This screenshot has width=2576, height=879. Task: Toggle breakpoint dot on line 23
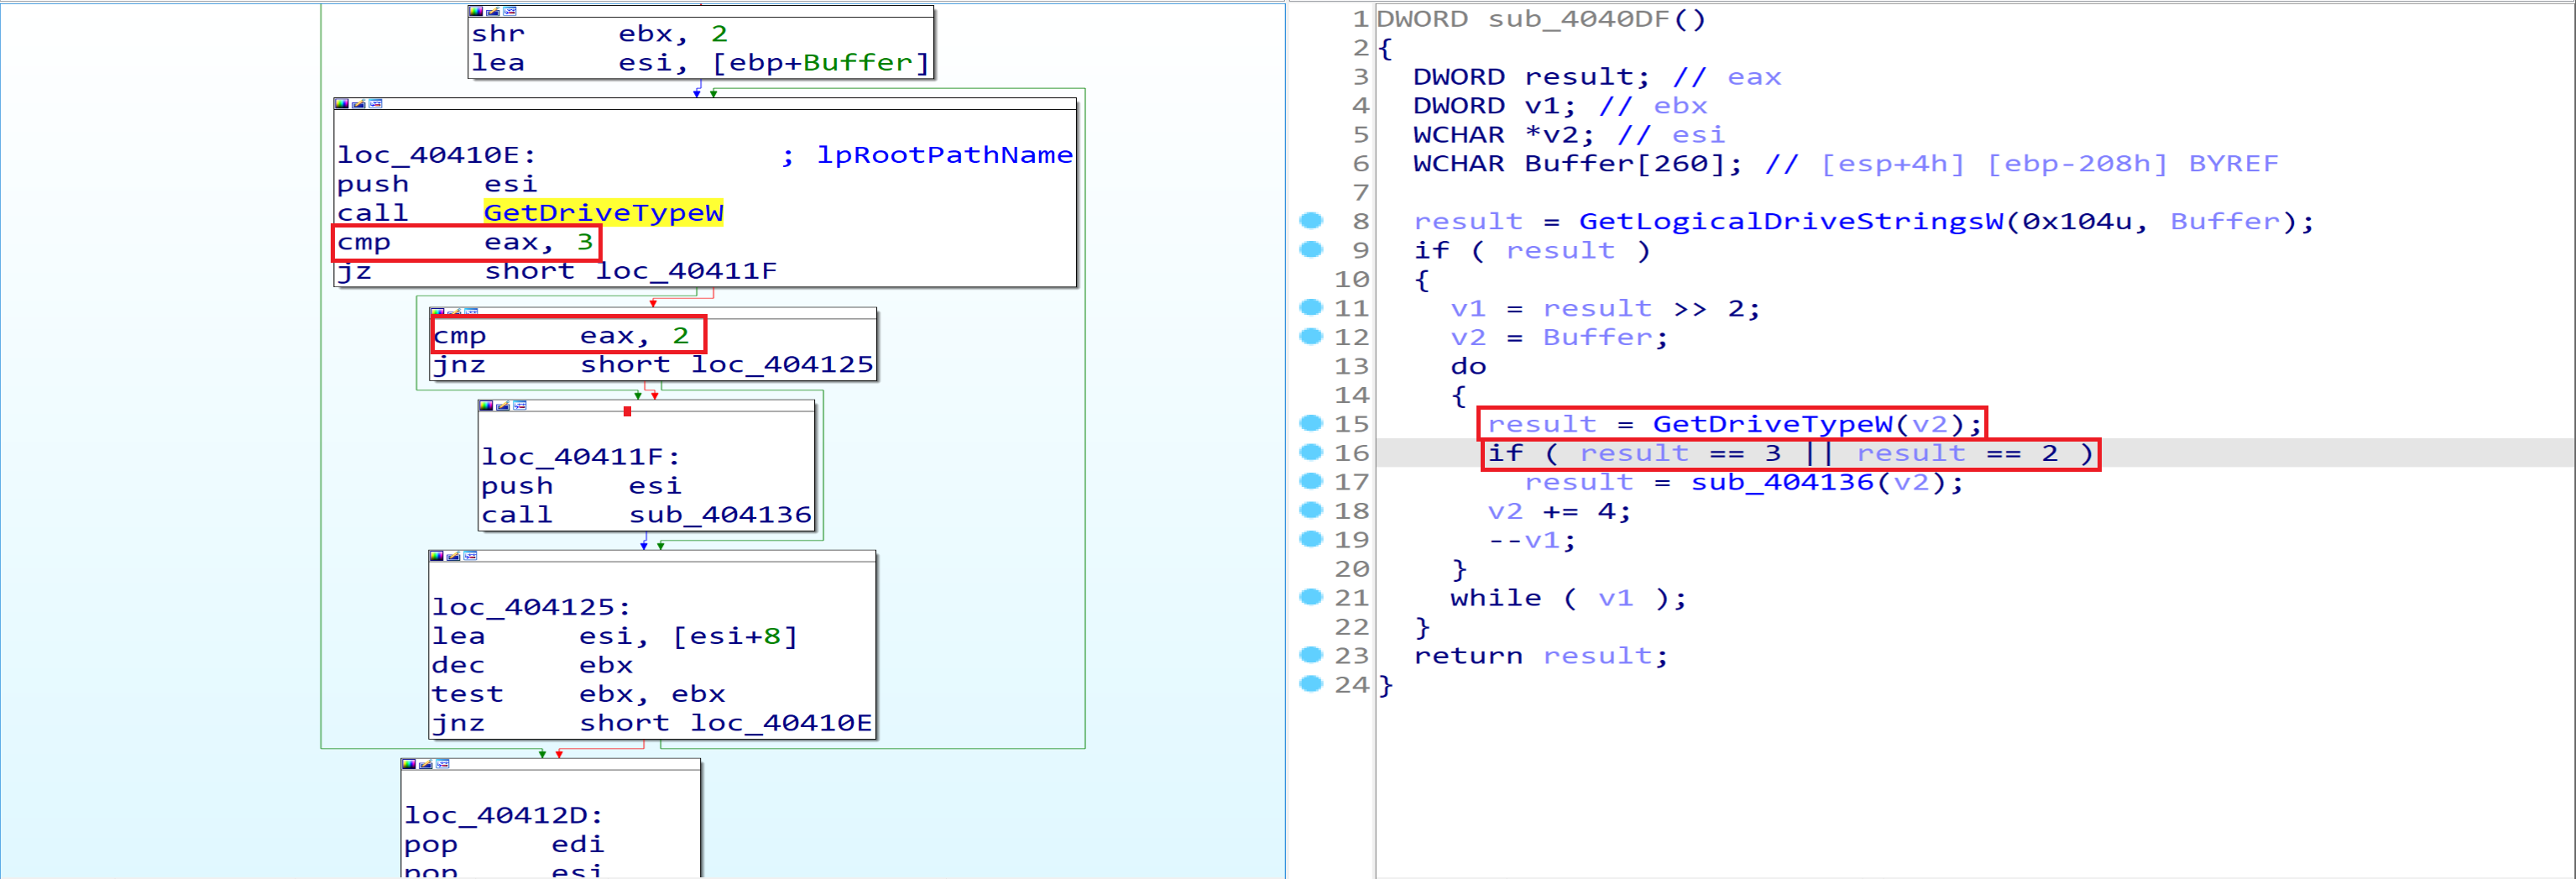click(x=1311, y=656)
